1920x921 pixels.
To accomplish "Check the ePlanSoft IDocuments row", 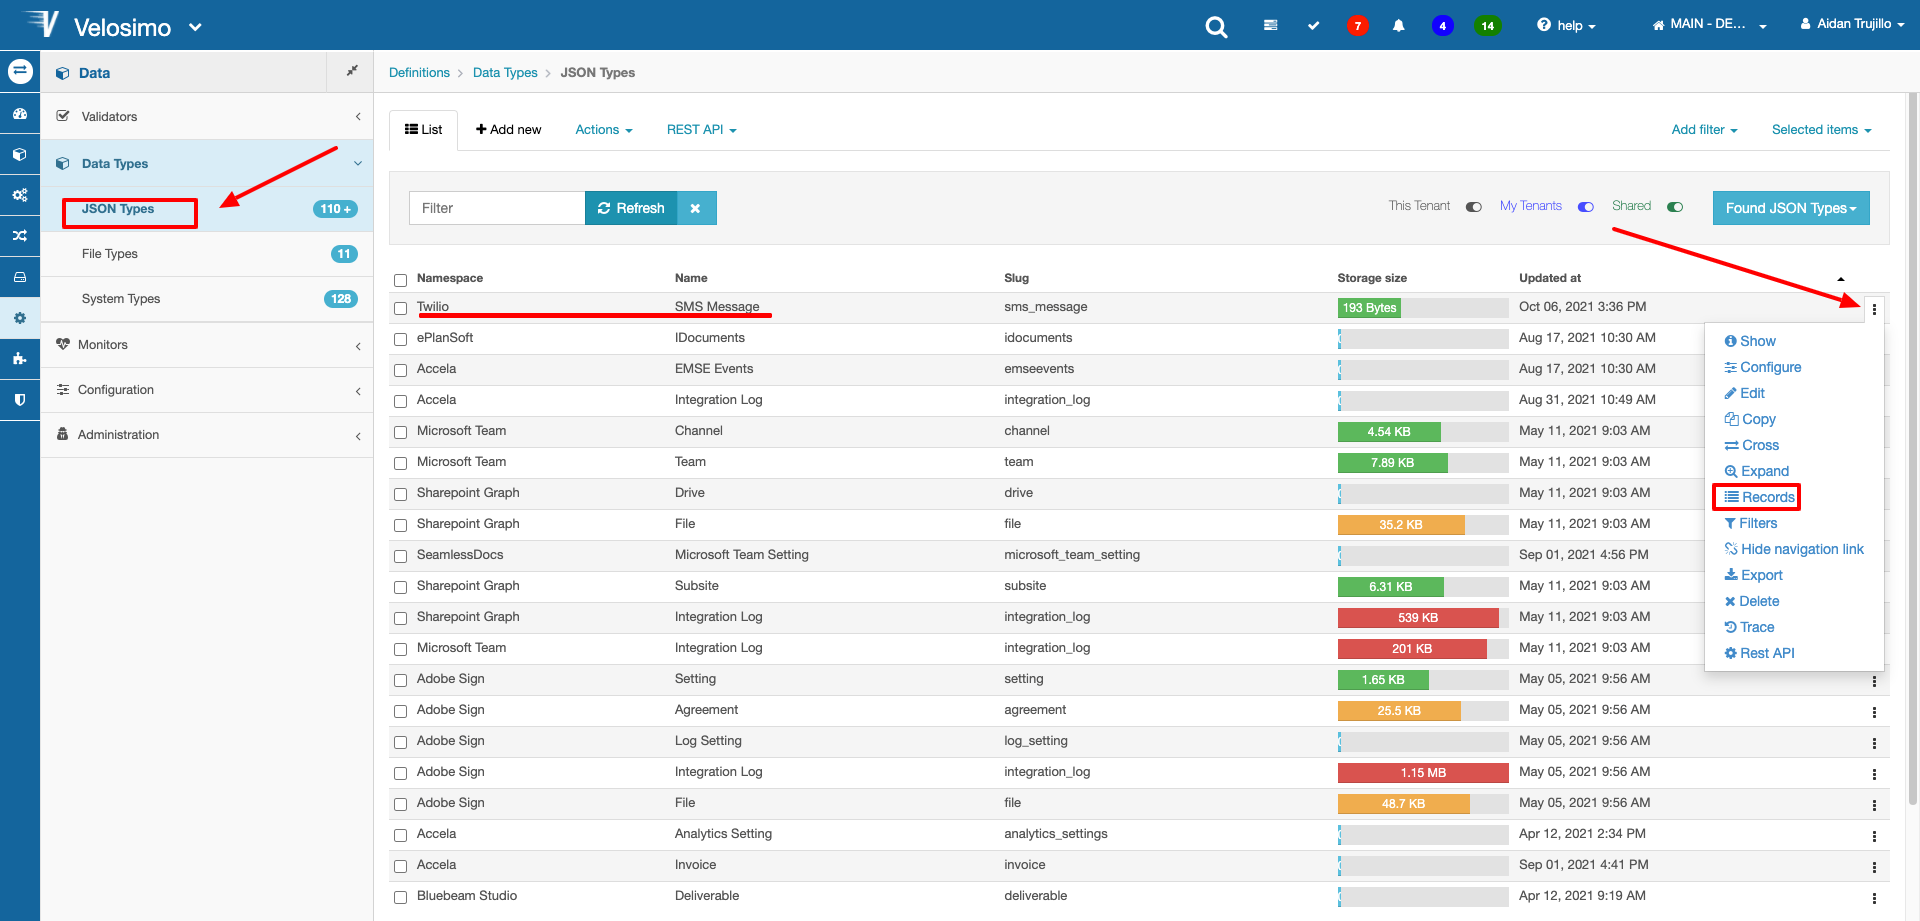I will pyautogui.click(x=400, y=340).
